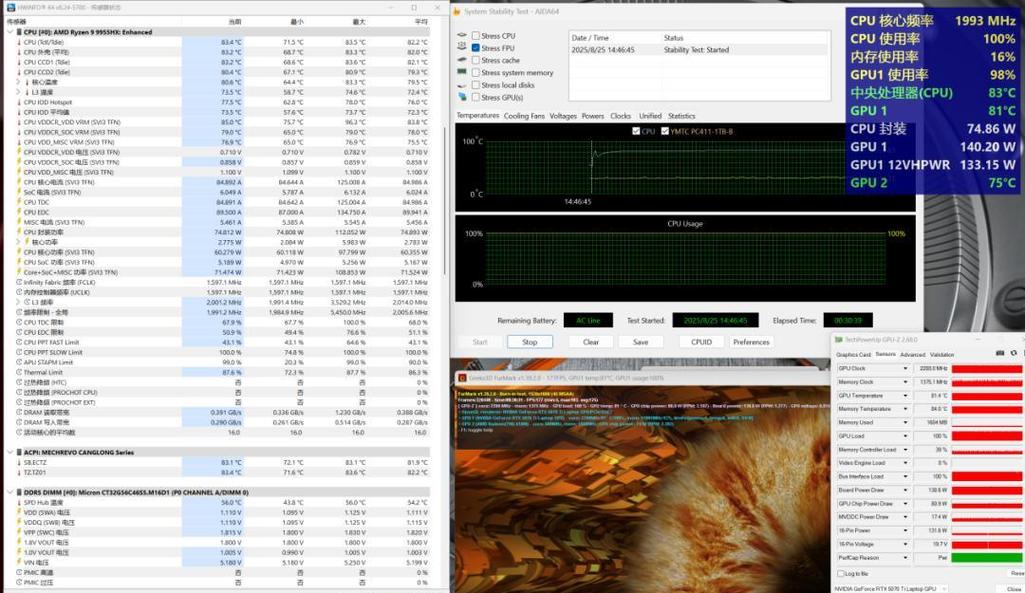The height and width of the screenshot is (593, 1025).
Task: Switch to the Powers tab
Action: [x=593, y=116]
